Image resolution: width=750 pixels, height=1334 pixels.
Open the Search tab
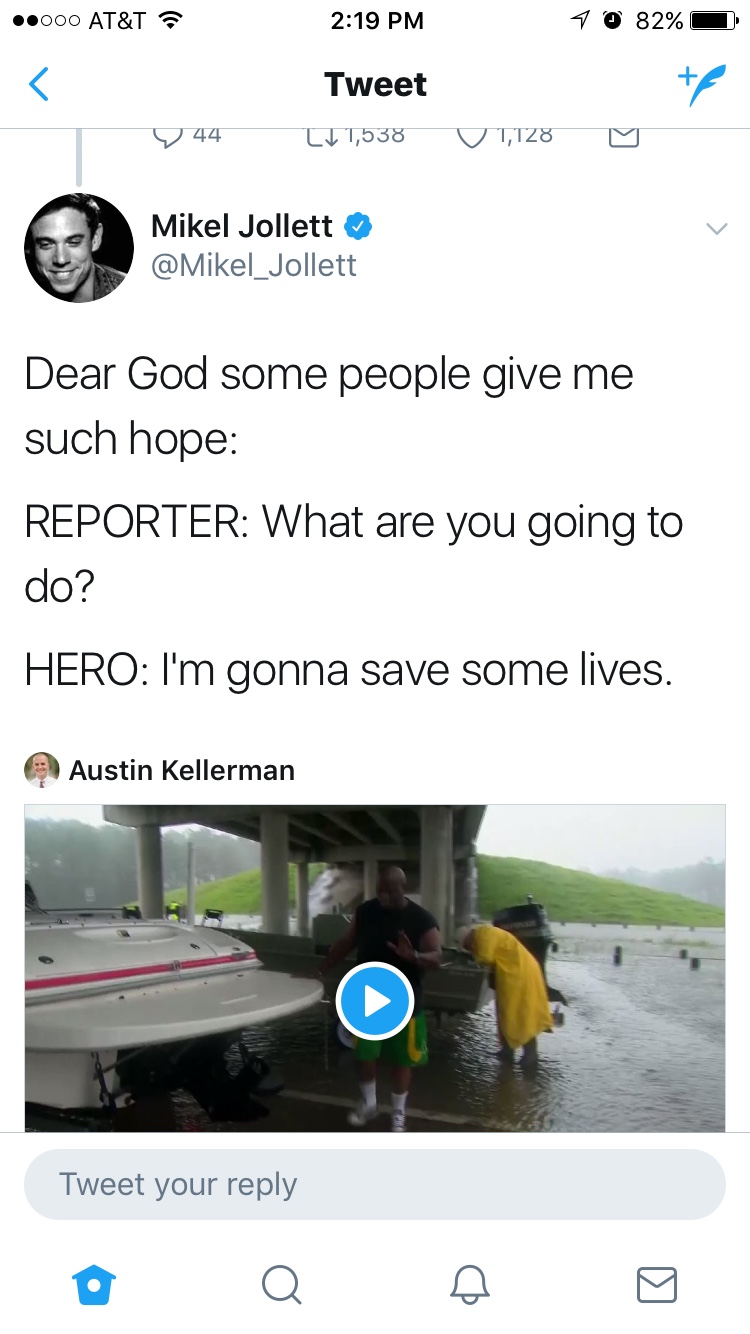(x=281, y=1284)
